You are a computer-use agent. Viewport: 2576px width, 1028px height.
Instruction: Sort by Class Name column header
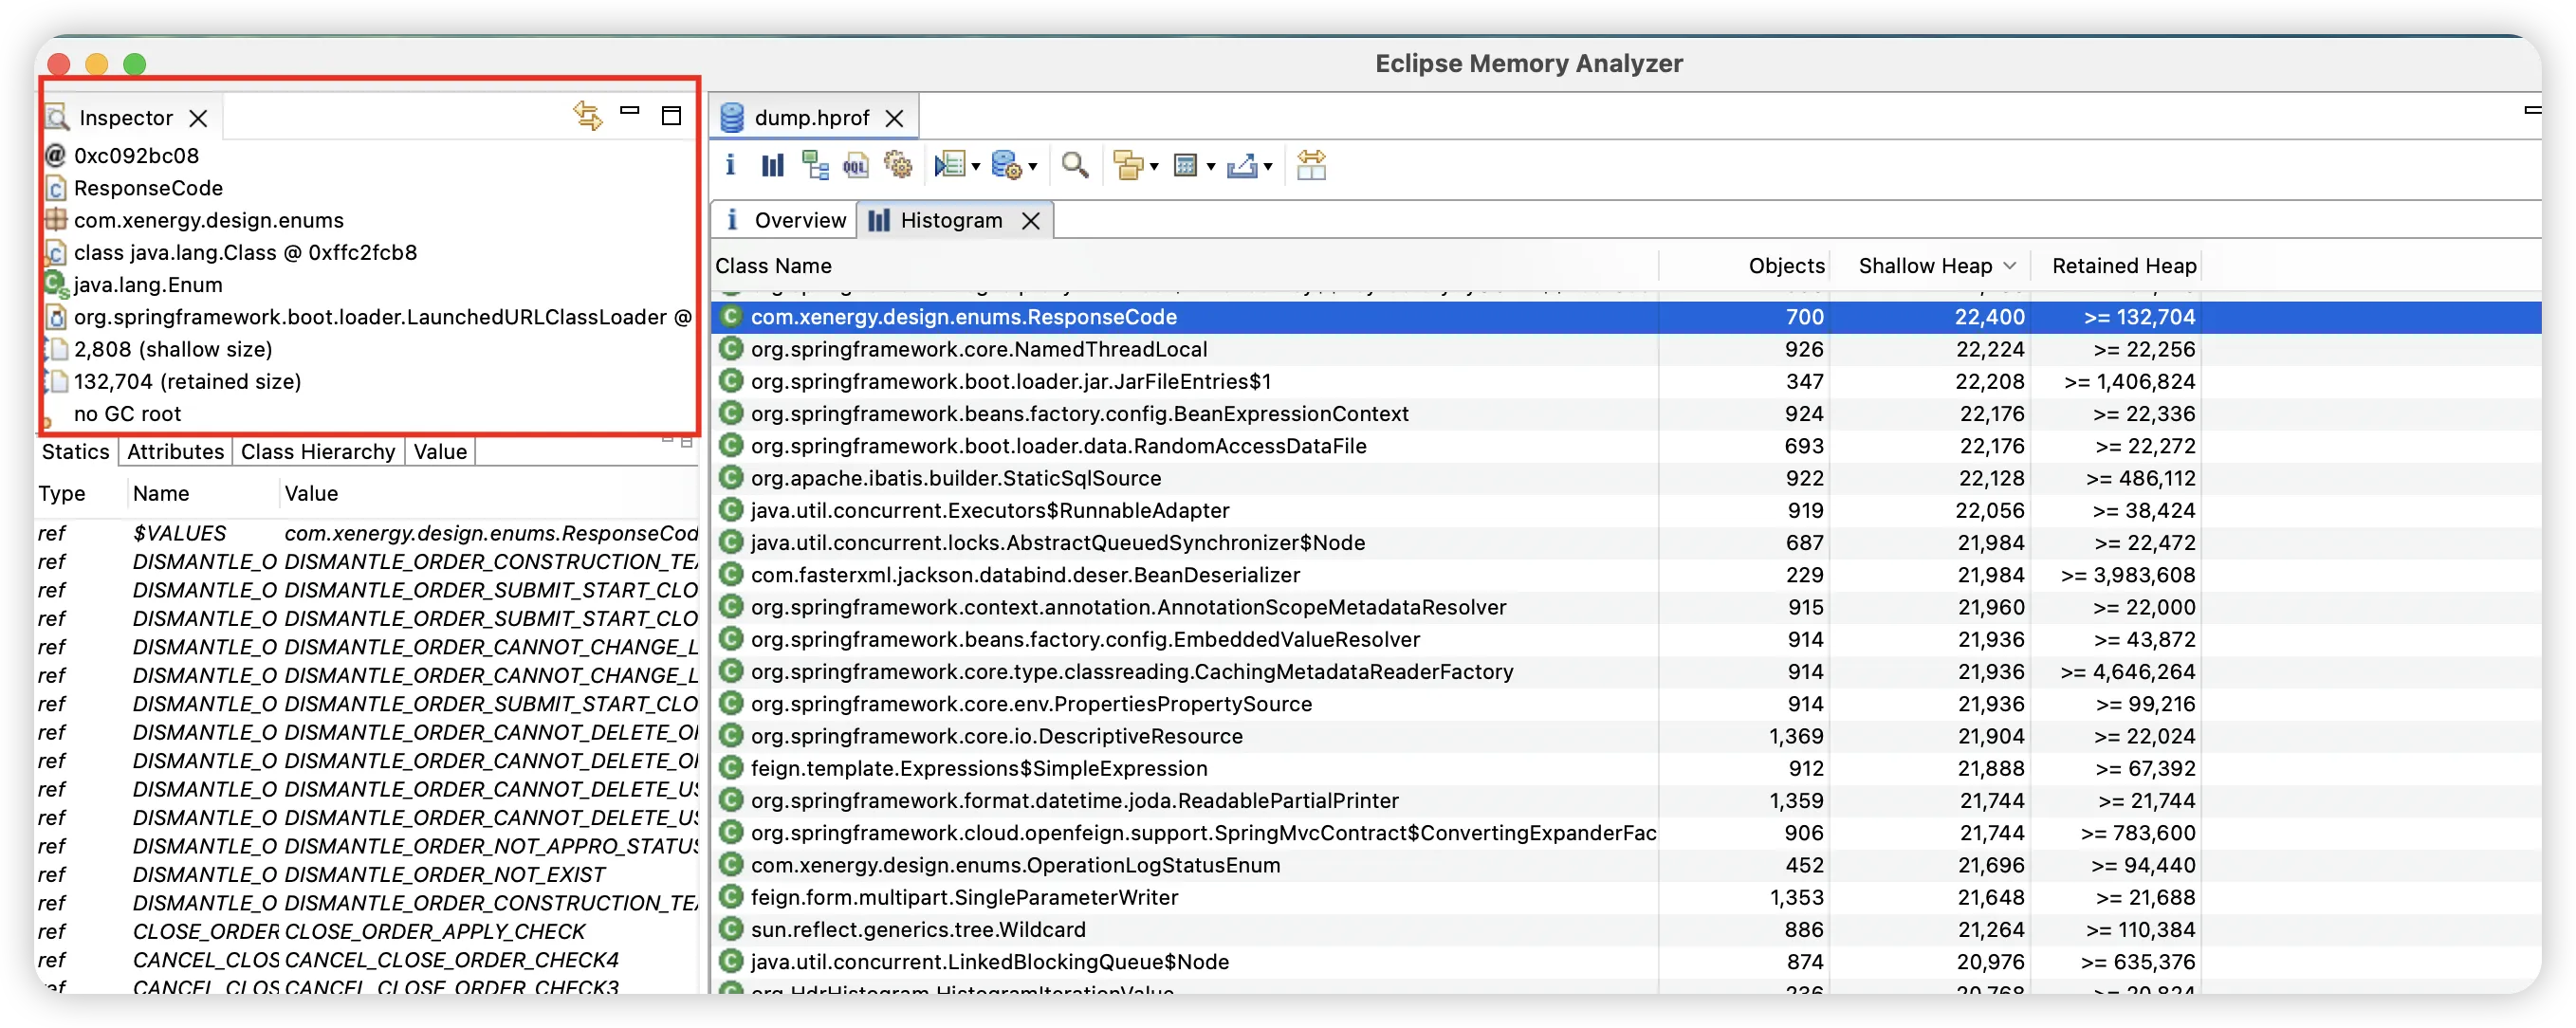point(1186,266)
